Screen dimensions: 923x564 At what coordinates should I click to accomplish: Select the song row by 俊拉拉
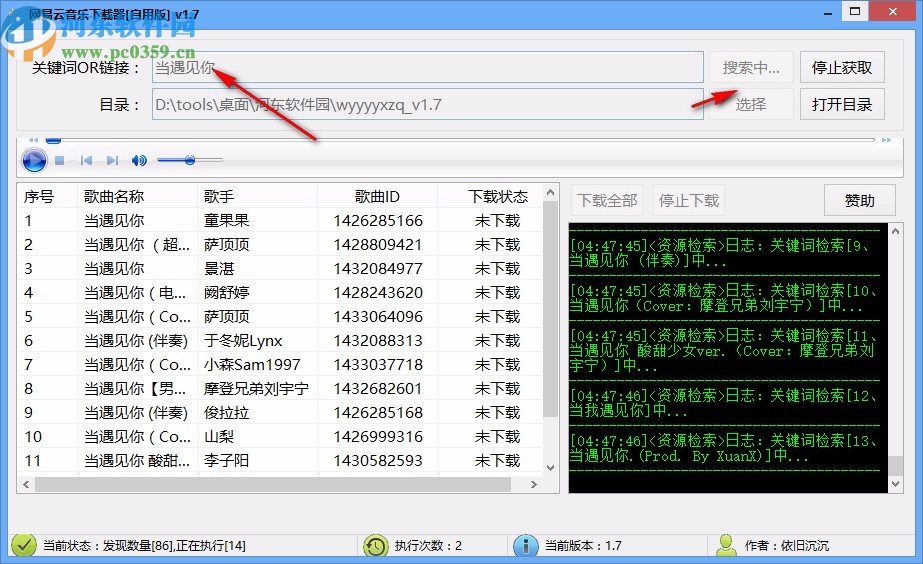click(x=280, y=413)
